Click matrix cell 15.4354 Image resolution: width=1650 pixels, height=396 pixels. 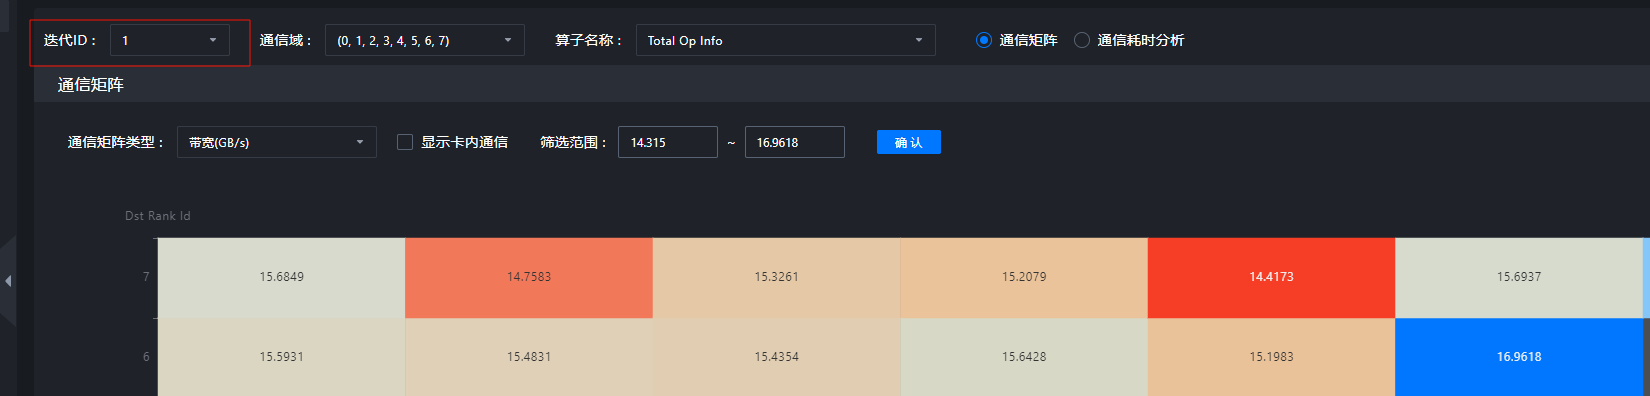tap(776, 357)
